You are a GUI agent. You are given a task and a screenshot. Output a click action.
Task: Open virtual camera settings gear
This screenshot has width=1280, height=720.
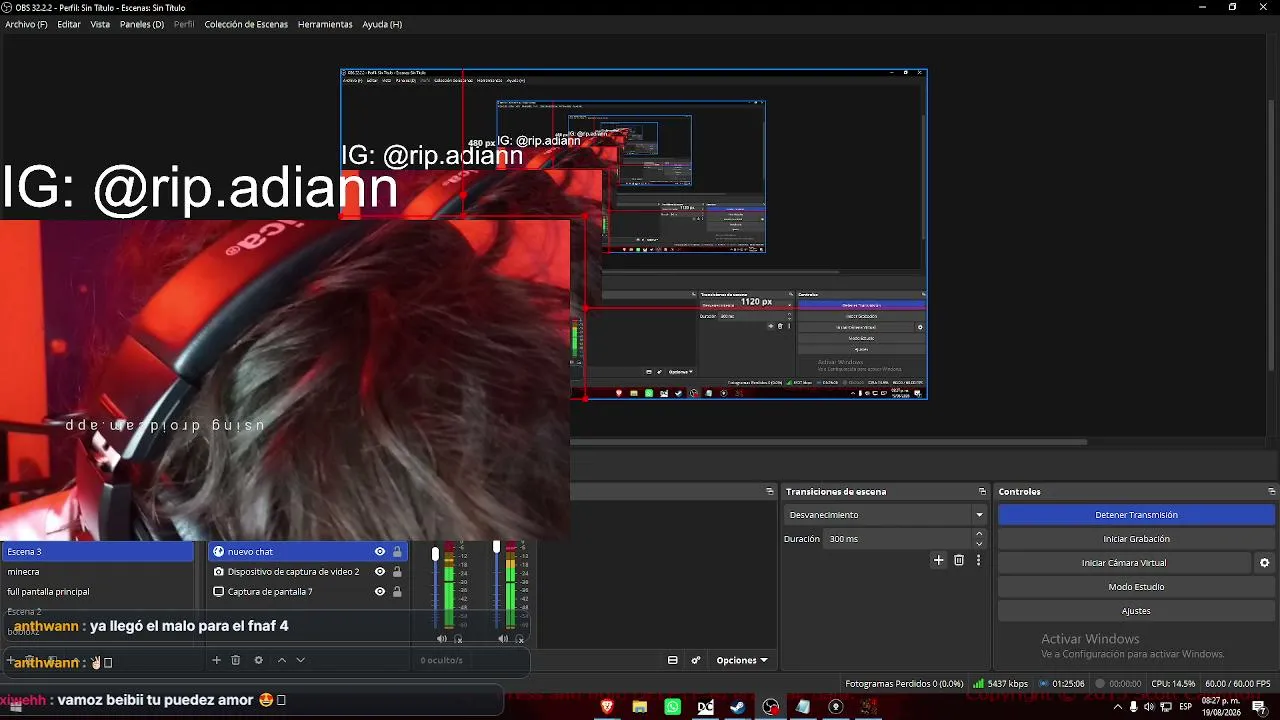tap(1264, 563)
